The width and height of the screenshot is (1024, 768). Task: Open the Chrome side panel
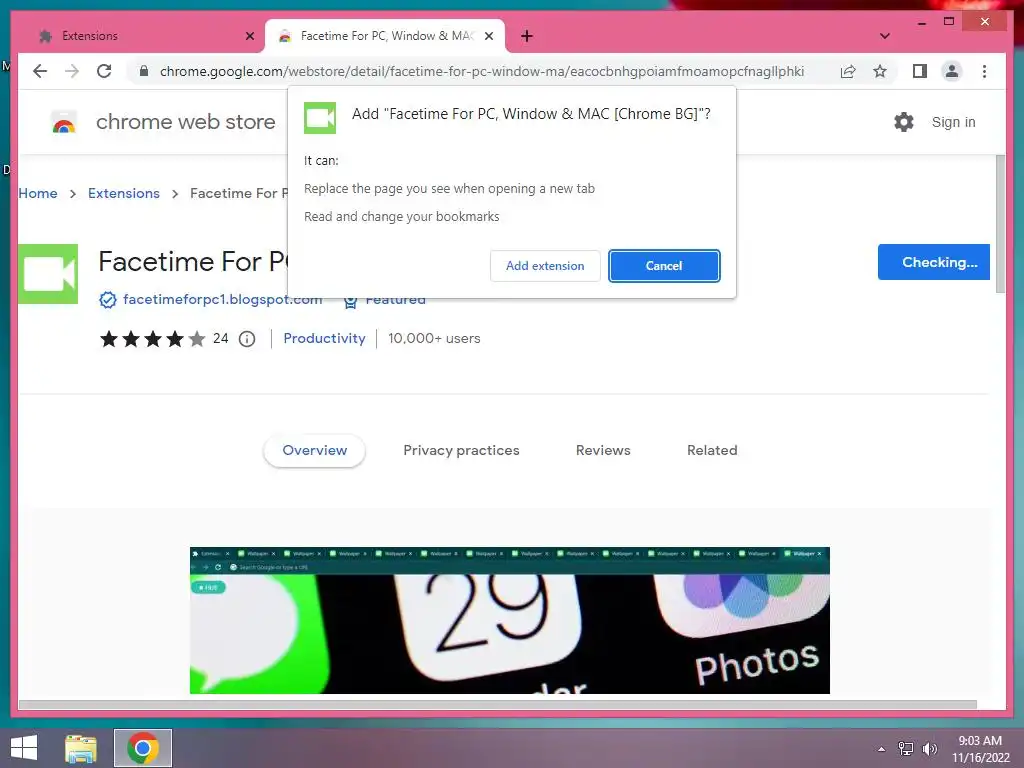click(x=920, y=71)
